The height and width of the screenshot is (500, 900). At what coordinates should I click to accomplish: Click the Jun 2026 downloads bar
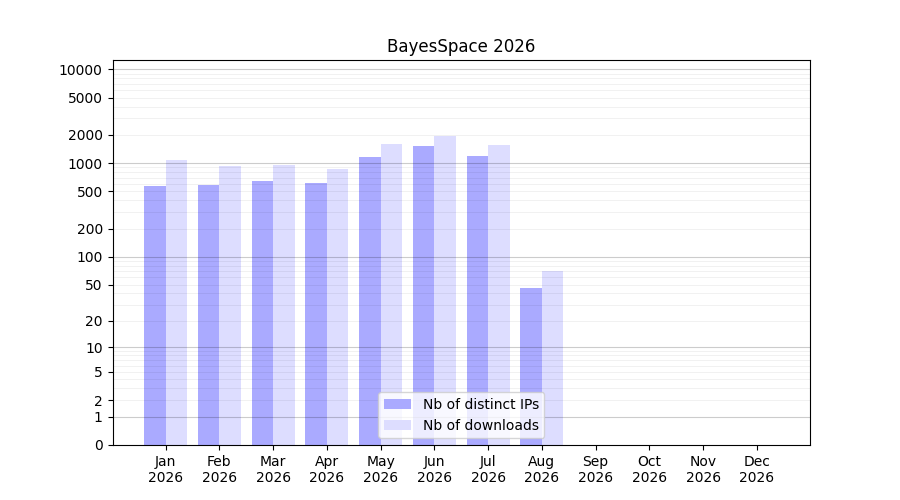445,290
